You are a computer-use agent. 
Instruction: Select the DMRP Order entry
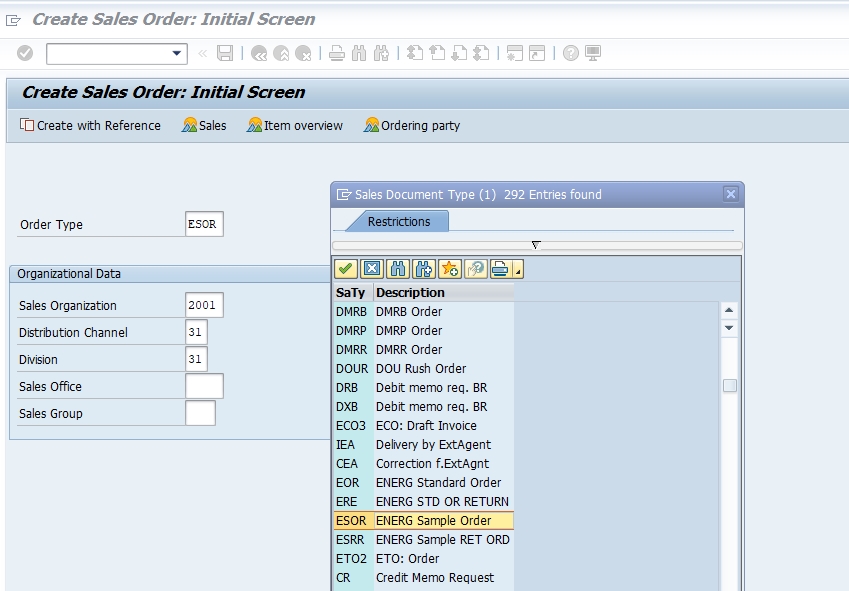423,331
